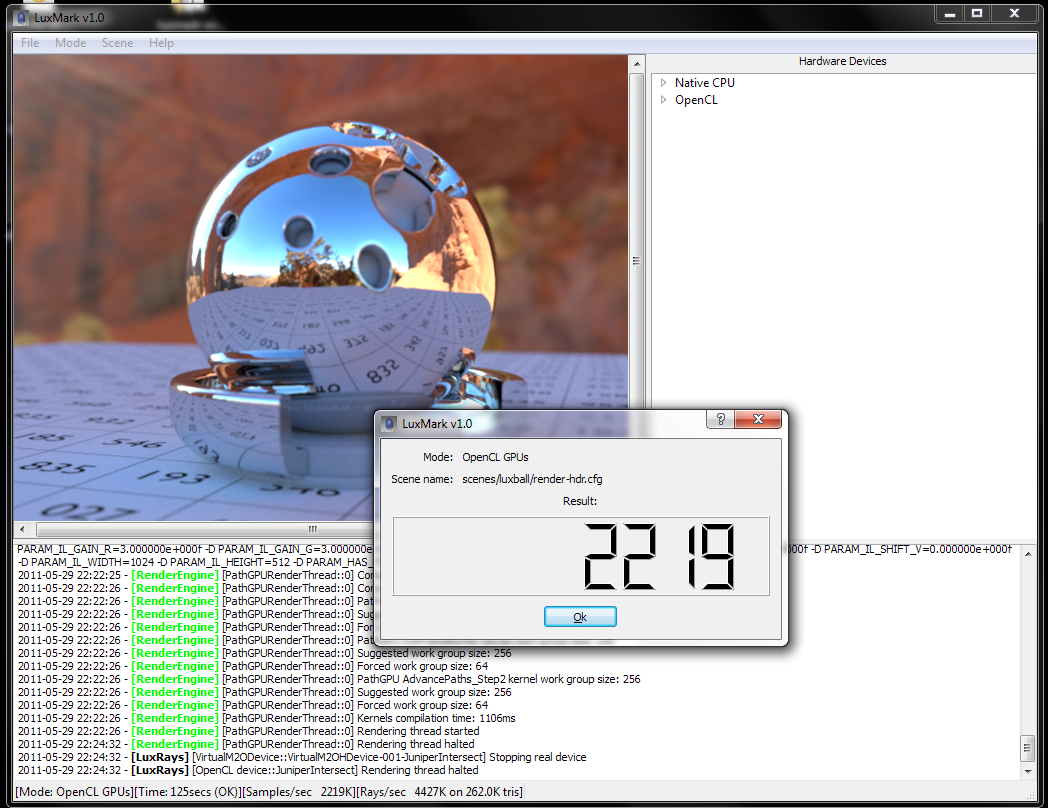Viewport: 1048px width, 808px height.
Task: Click the 2219 result display
Action: pyautogui.click(x=581, y=556)
